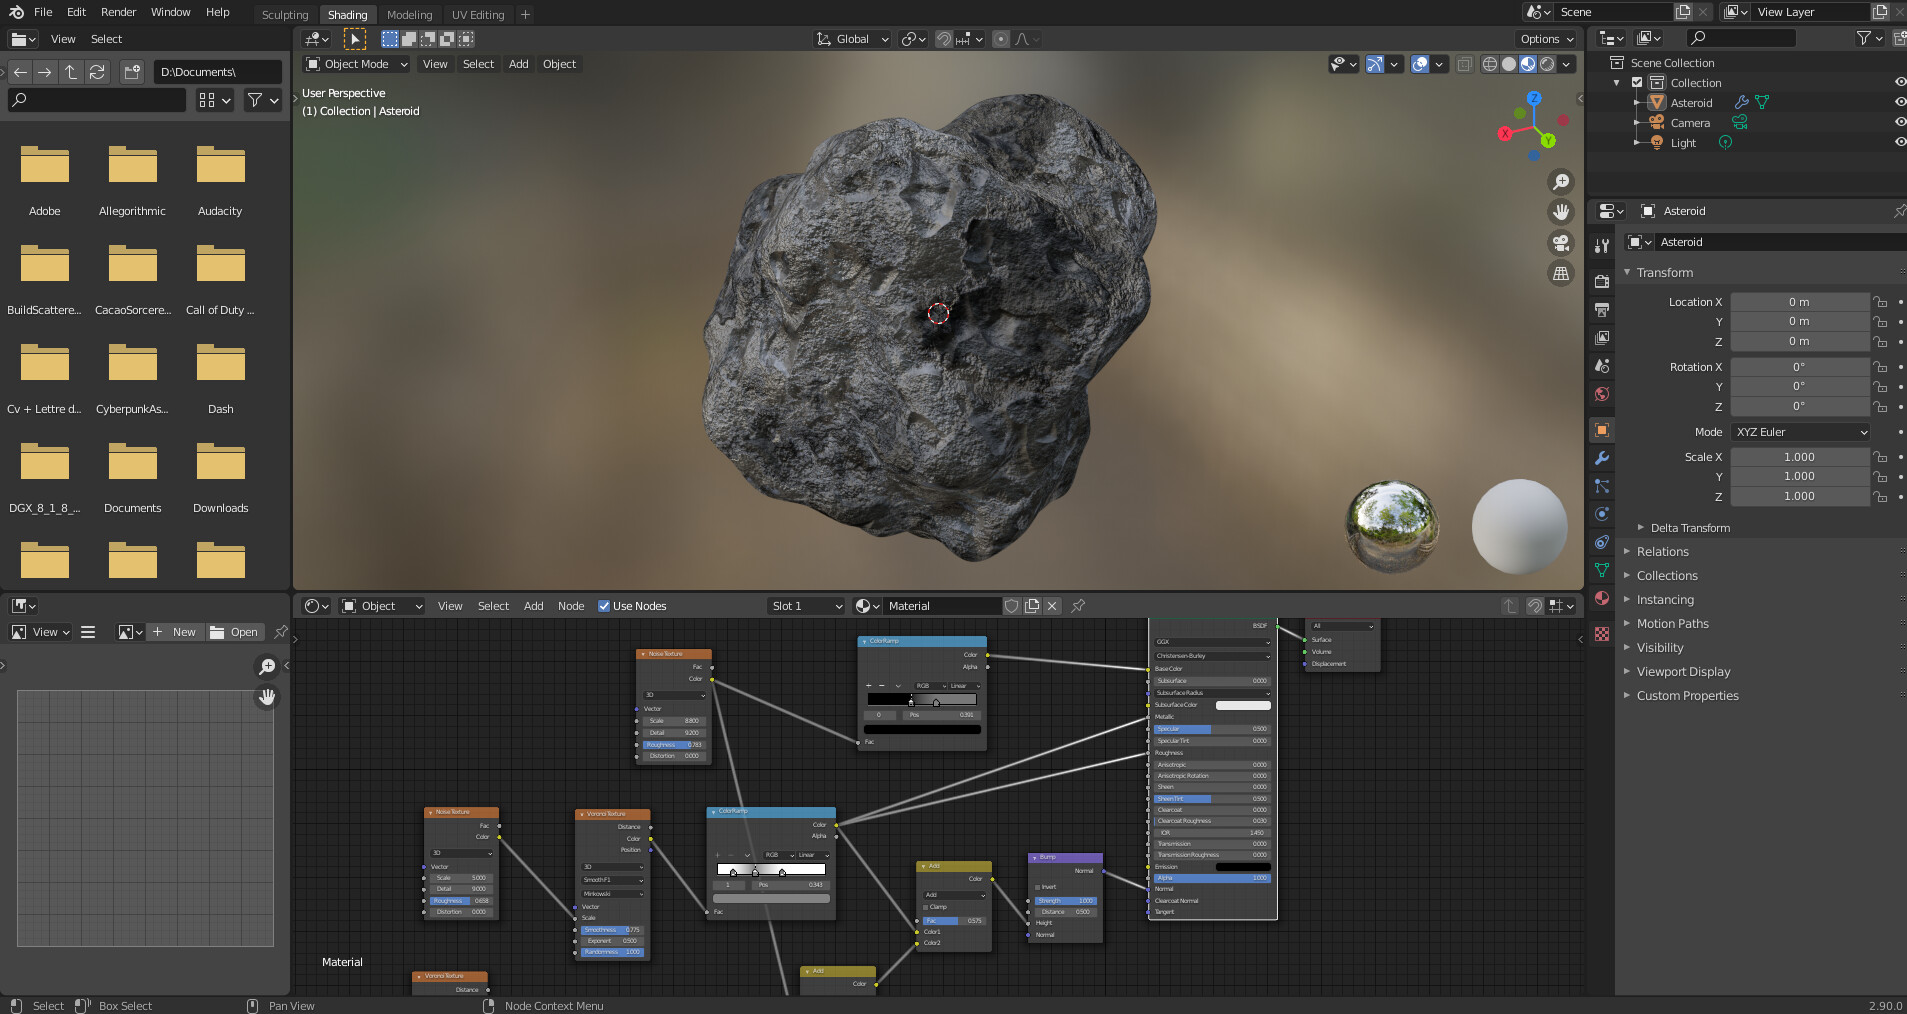
Task: Click the Open button in the file browser
Action: pyautogui.click(x=236, y=632)
